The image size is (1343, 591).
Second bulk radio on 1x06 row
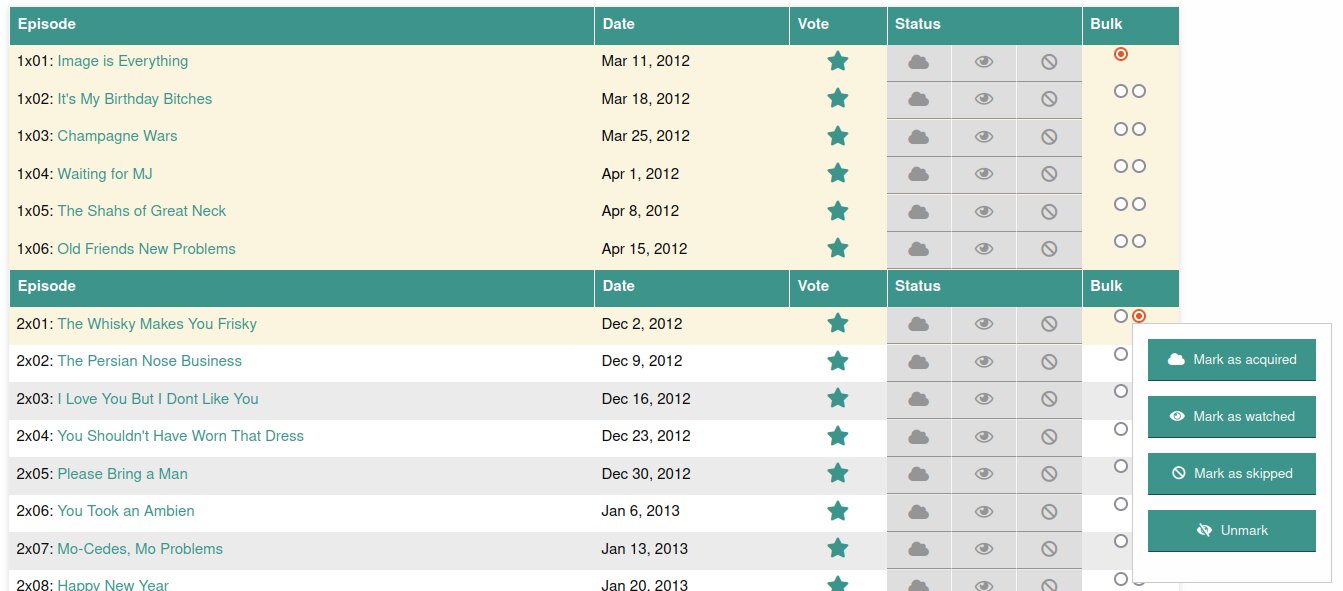pyautogui.click(x=1139, y=241)
